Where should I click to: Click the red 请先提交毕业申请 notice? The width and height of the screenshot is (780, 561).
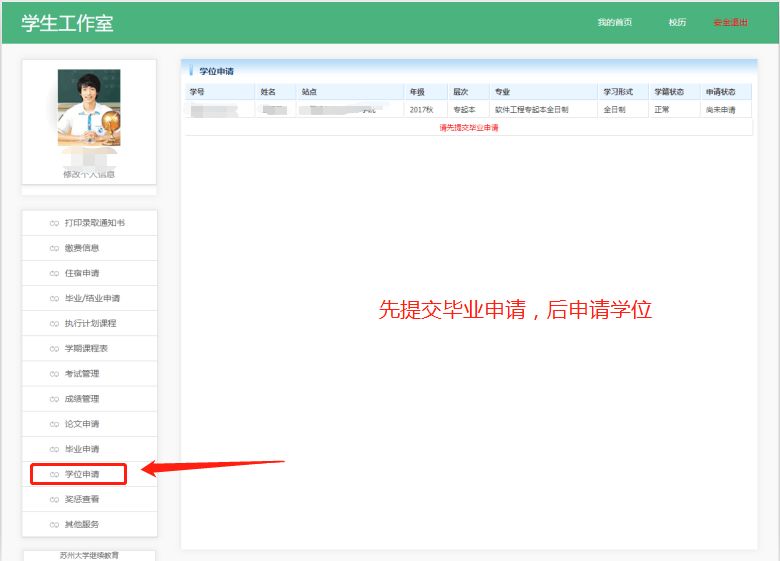(468, 128)
